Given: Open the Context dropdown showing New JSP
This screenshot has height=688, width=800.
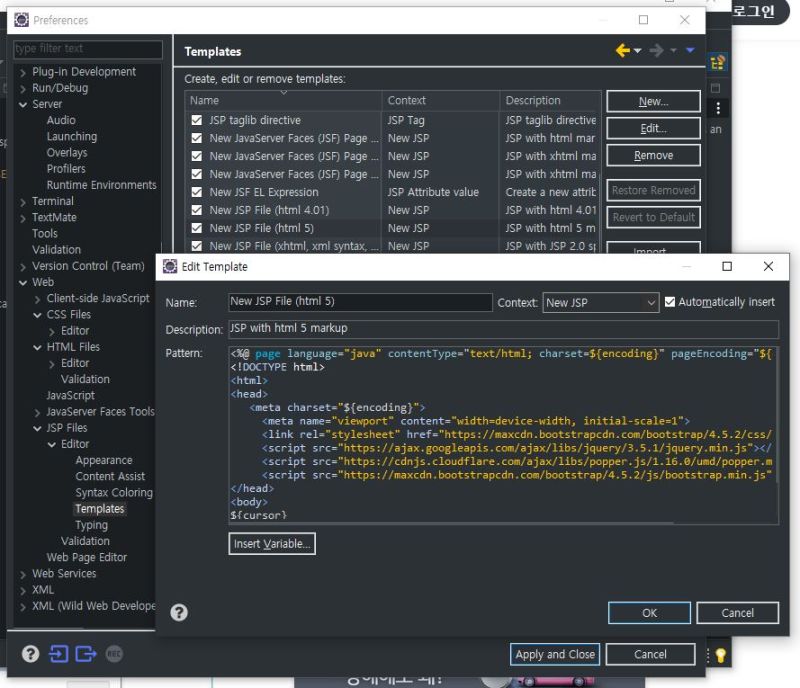Looking at the screenshot, I should pos(601,302).
